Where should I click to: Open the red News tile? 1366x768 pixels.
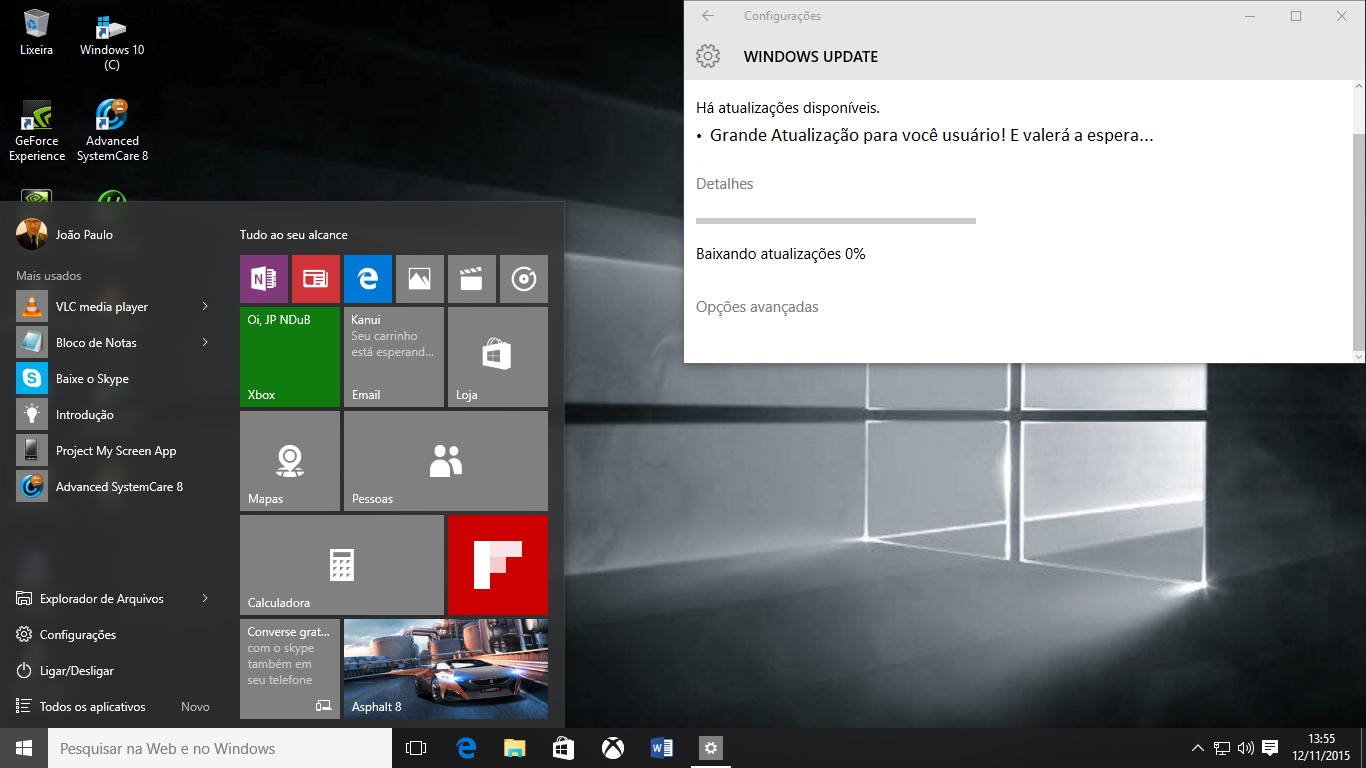316,279
